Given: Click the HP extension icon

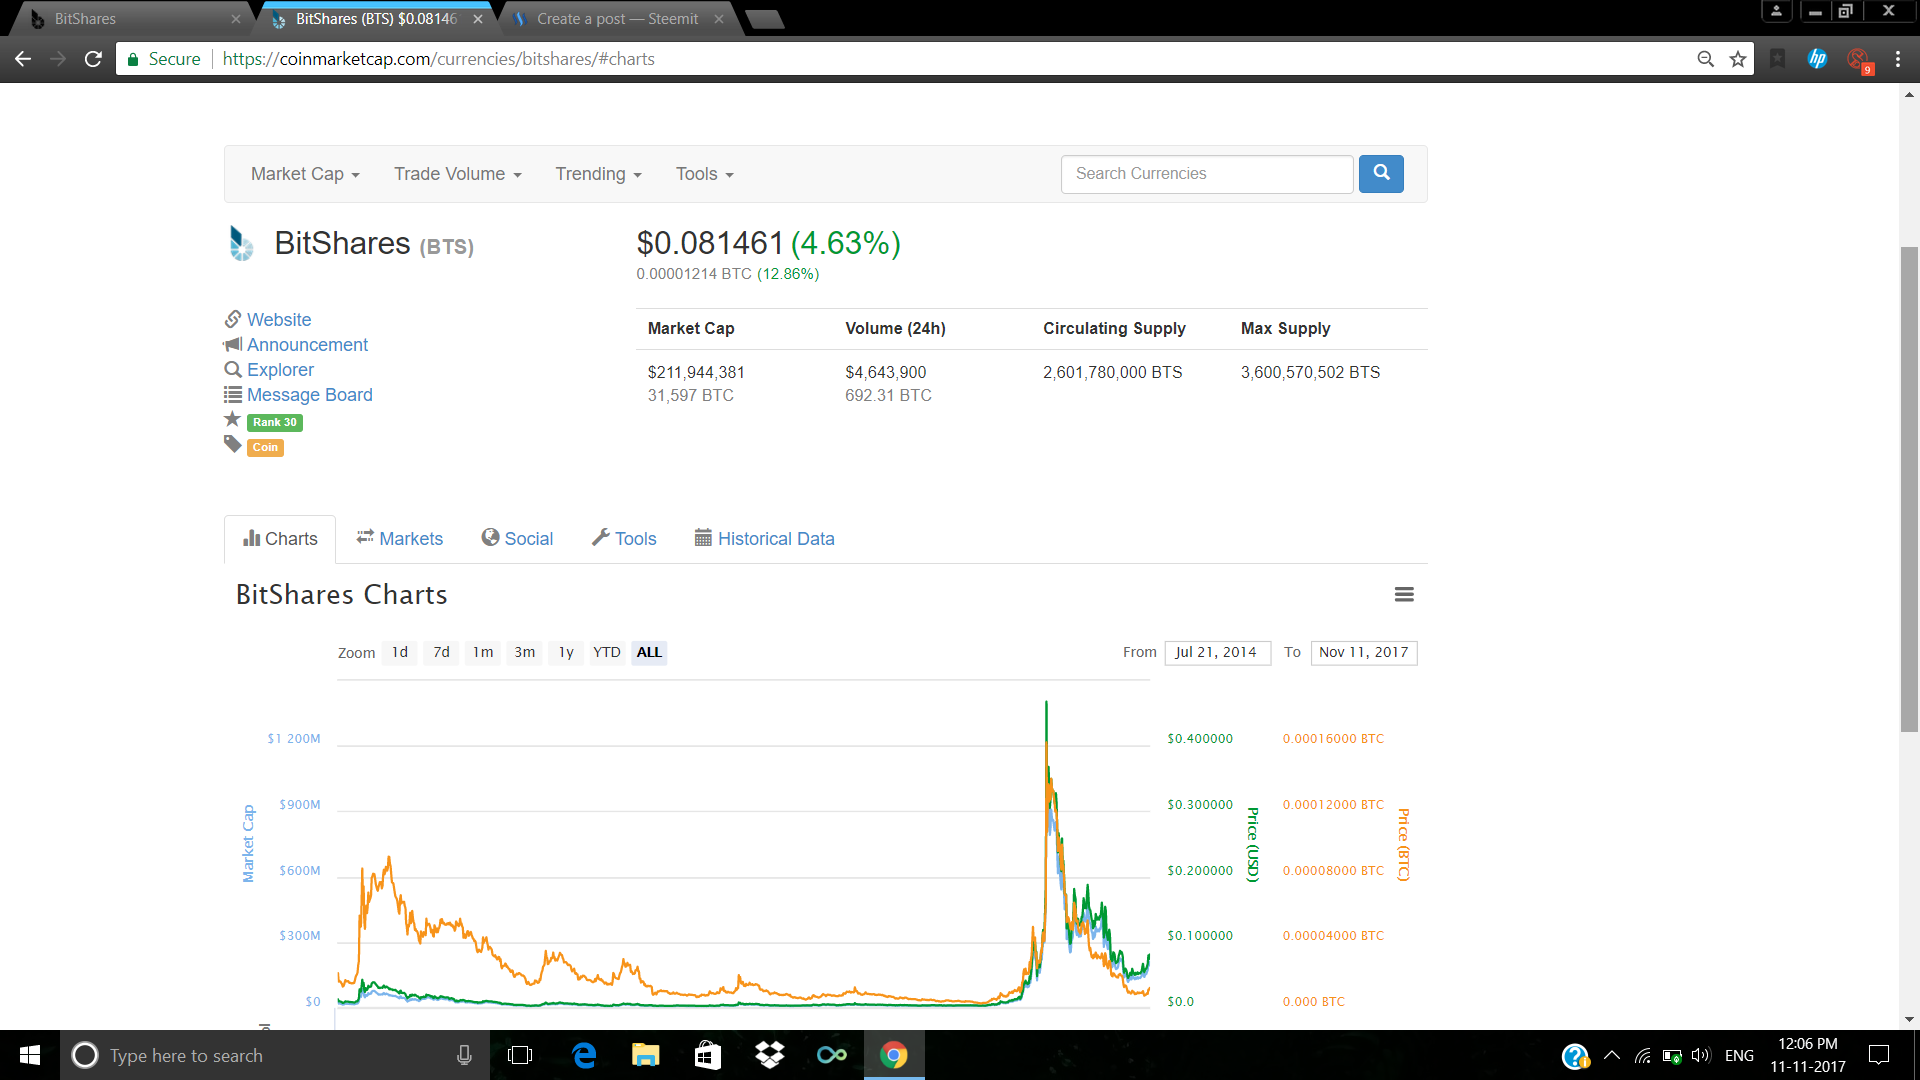Looking at the screenshot, I should pos(1817,59).
